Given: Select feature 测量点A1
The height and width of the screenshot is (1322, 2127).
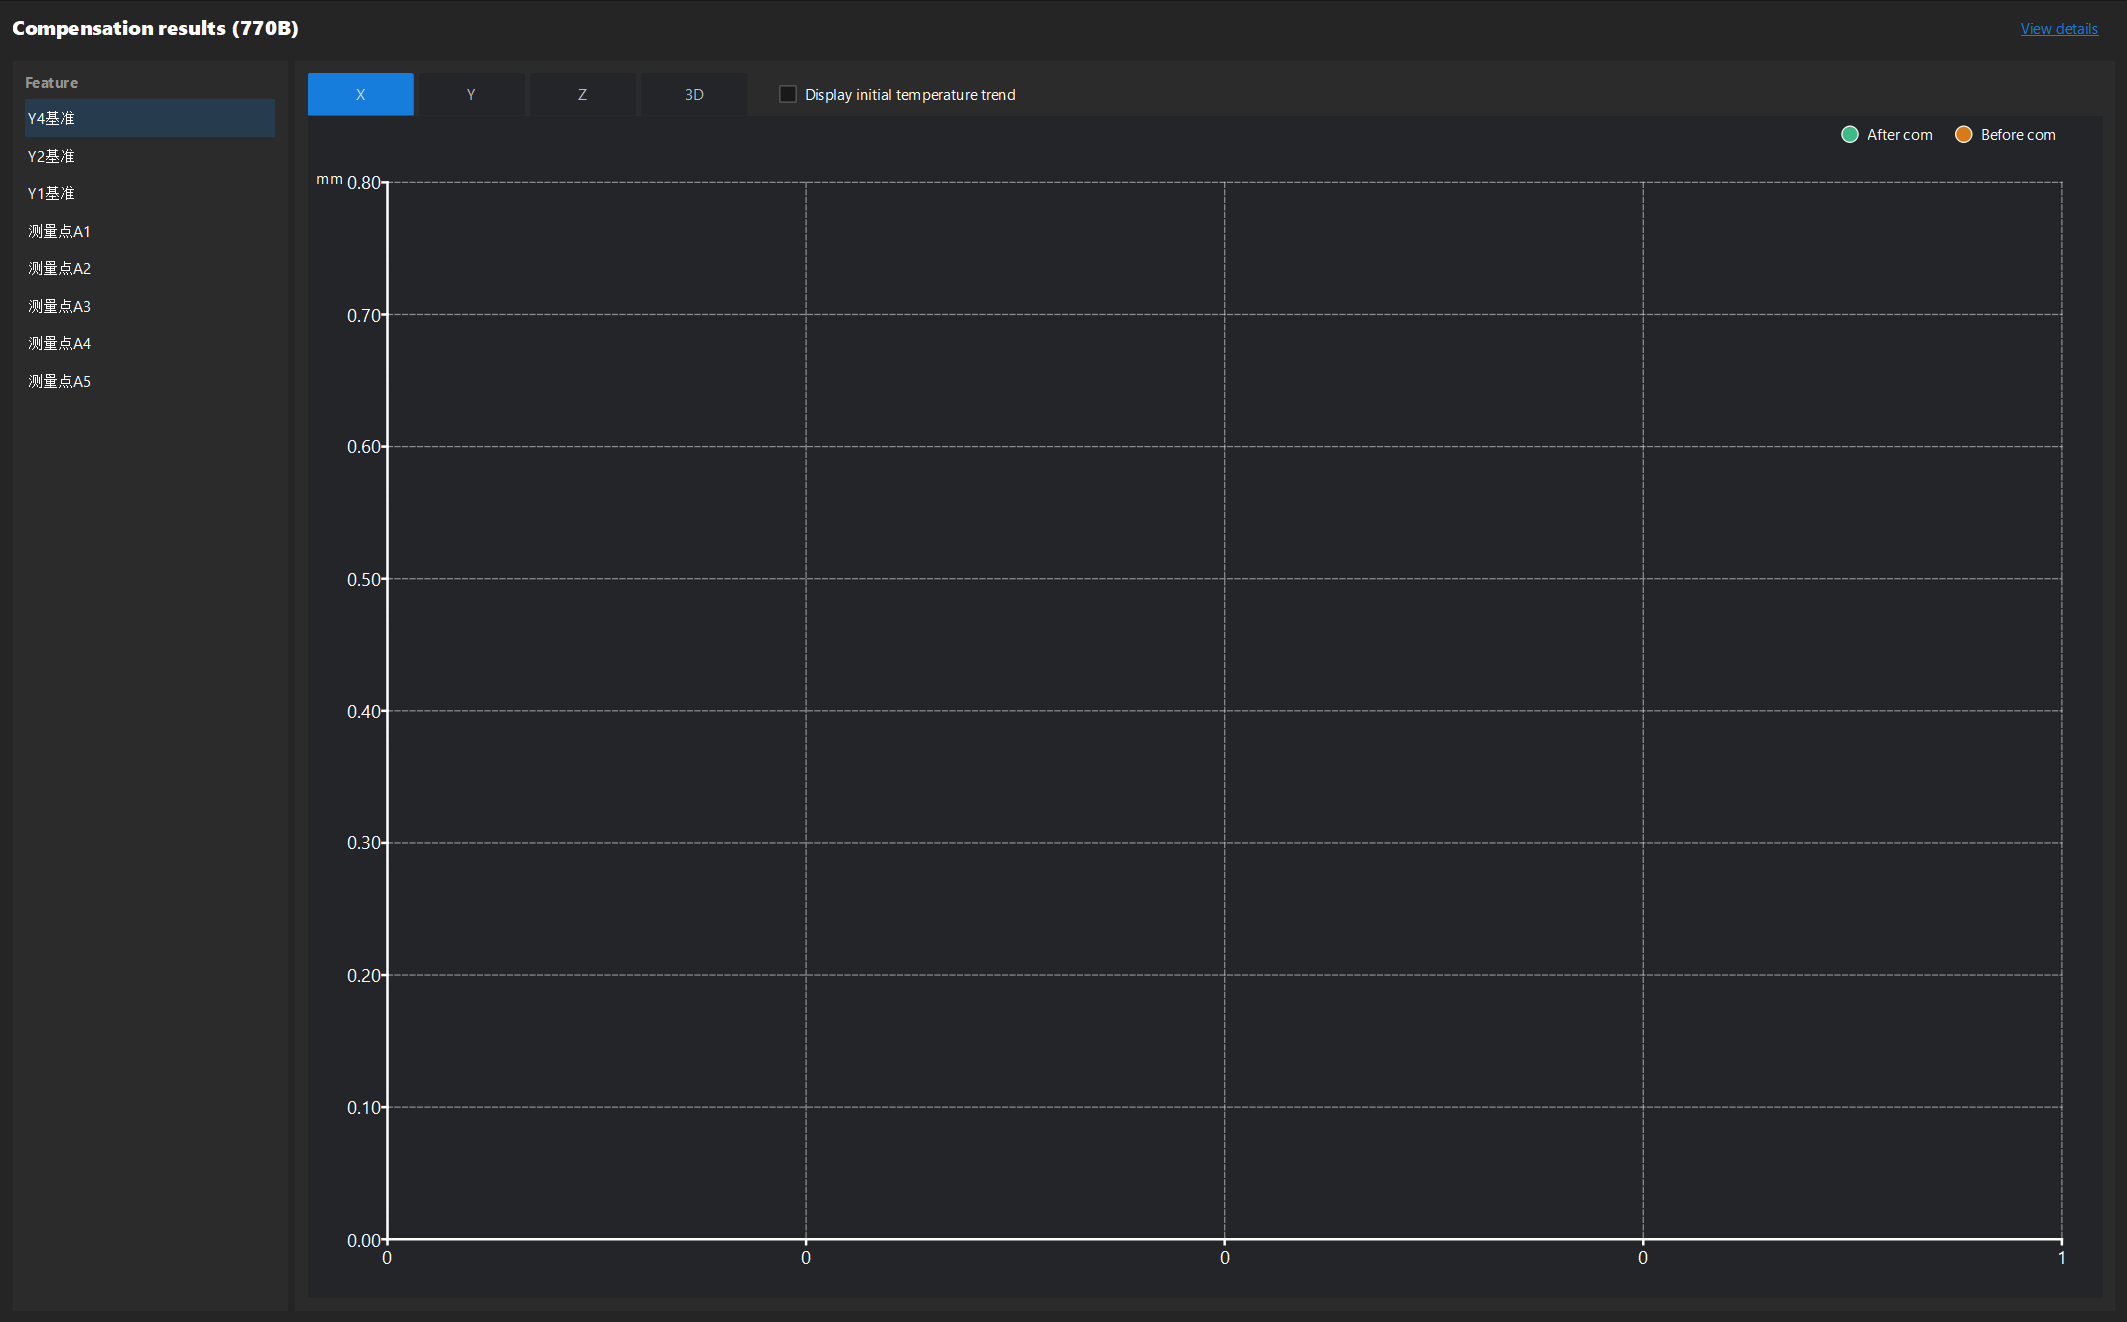Looking at the screenshot, I should (59, 231).
